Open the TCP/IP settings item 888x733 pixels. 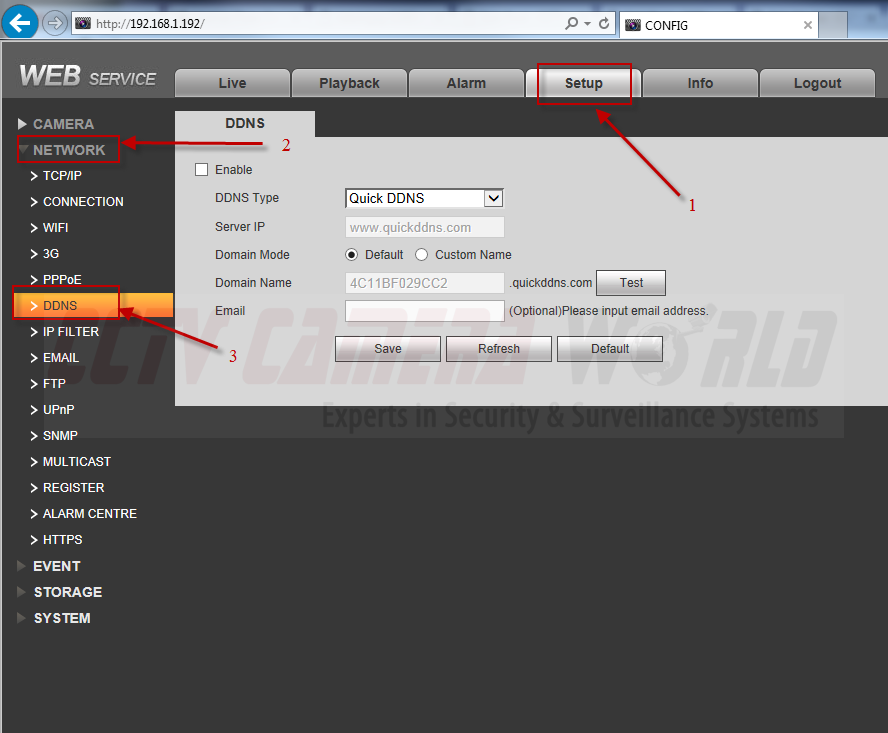(62, 176)
